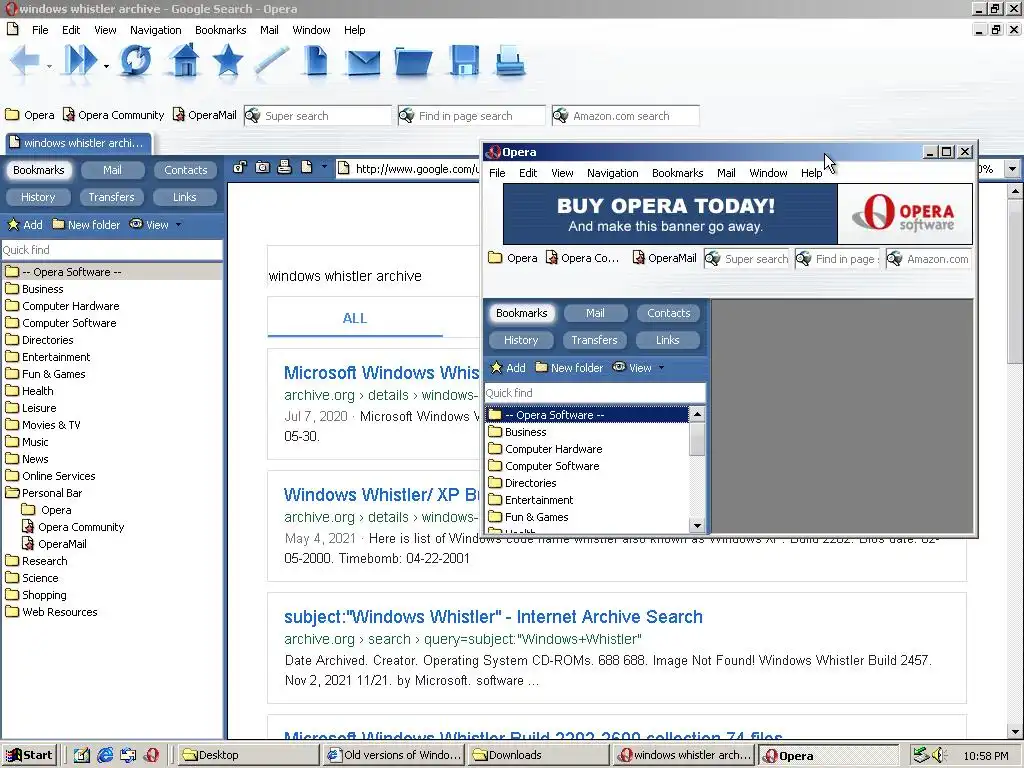Viewport: 1024px width, 768px height.
Task: Click the wand toolbar icon
Action: click(x=272, y=61)
